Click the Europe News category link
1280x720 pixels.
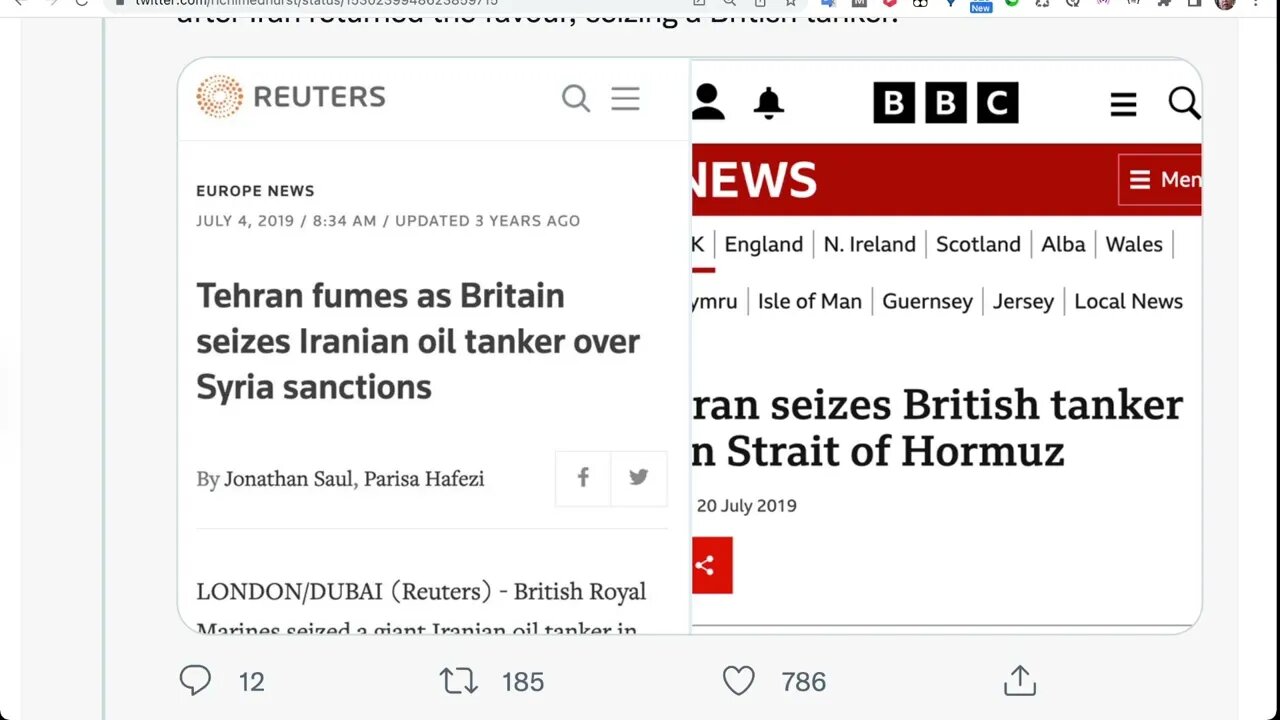(x=255, y=191)
